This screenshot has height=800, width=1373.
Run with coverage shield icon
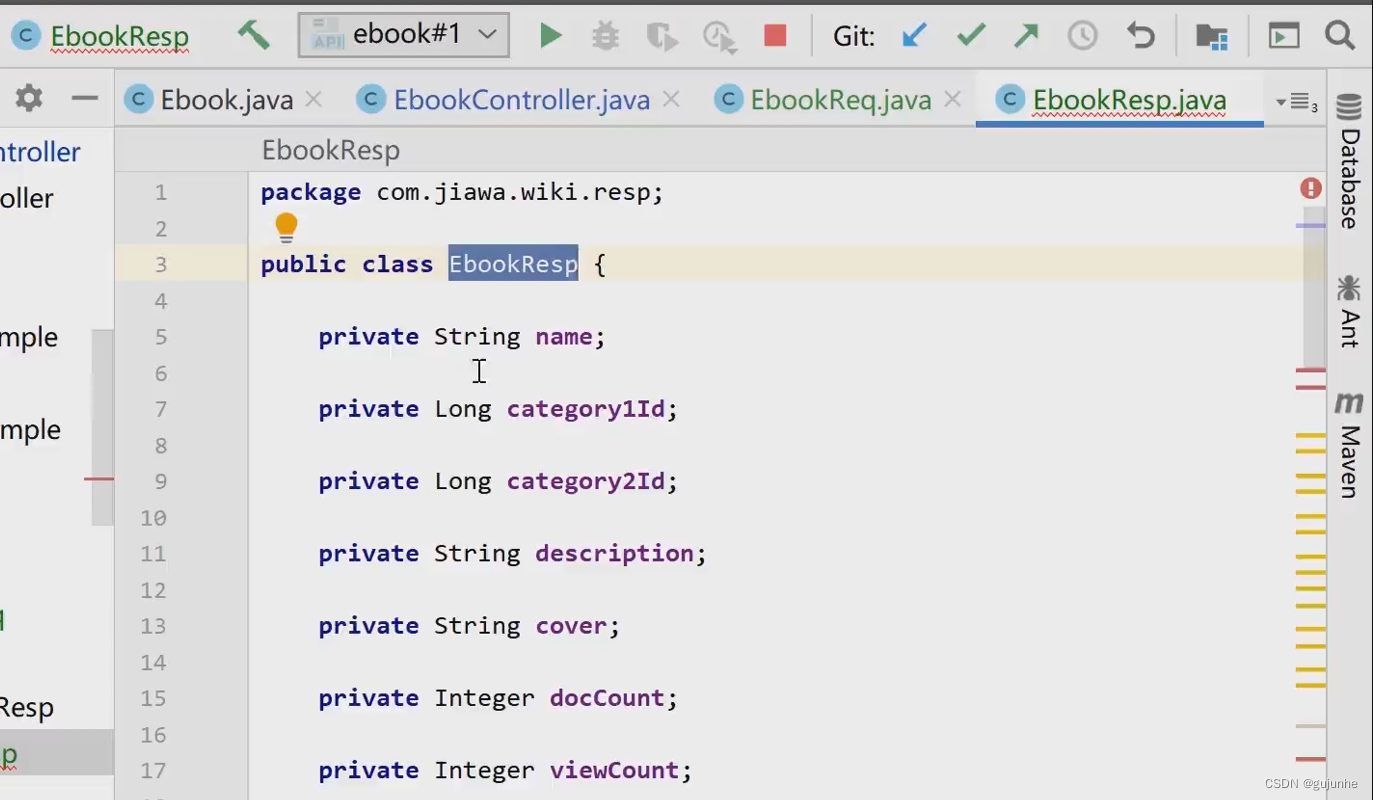tap(661, 37)
